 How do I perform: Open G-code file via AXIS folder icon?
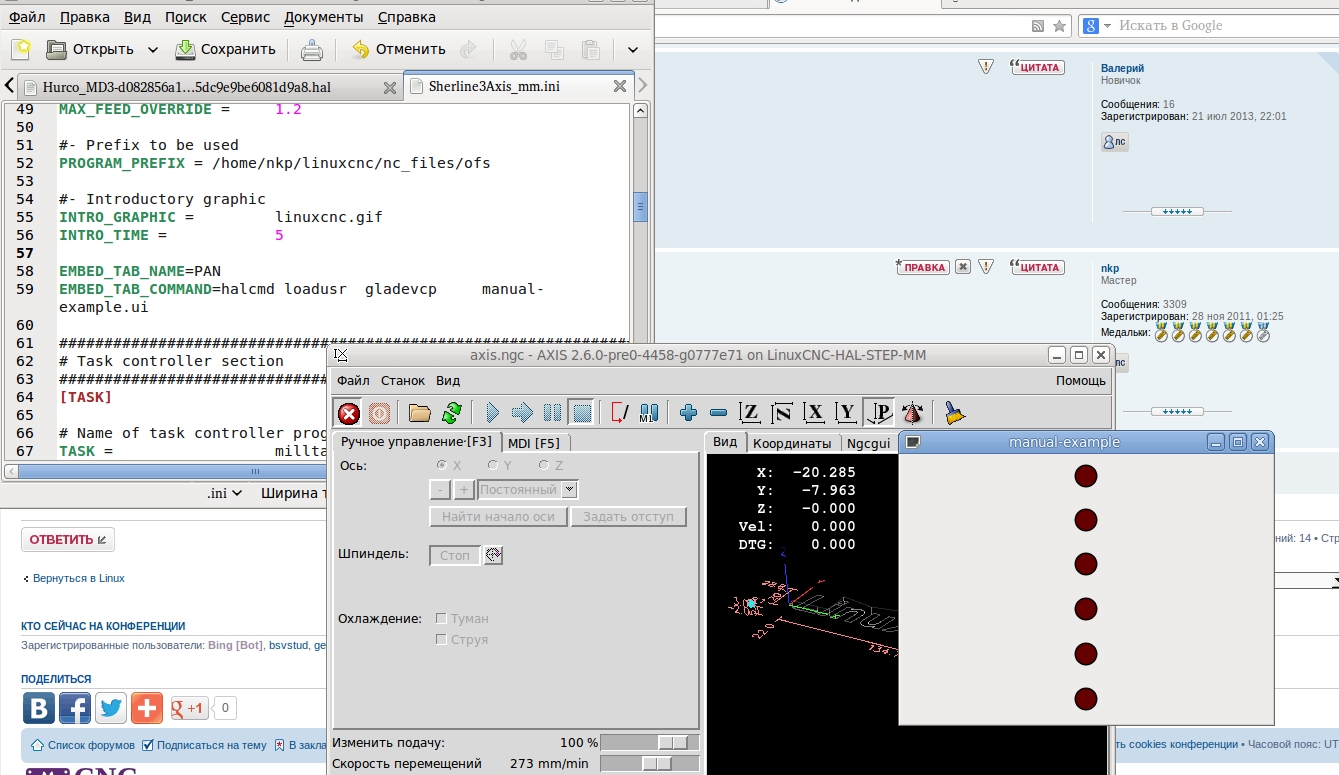420,413
